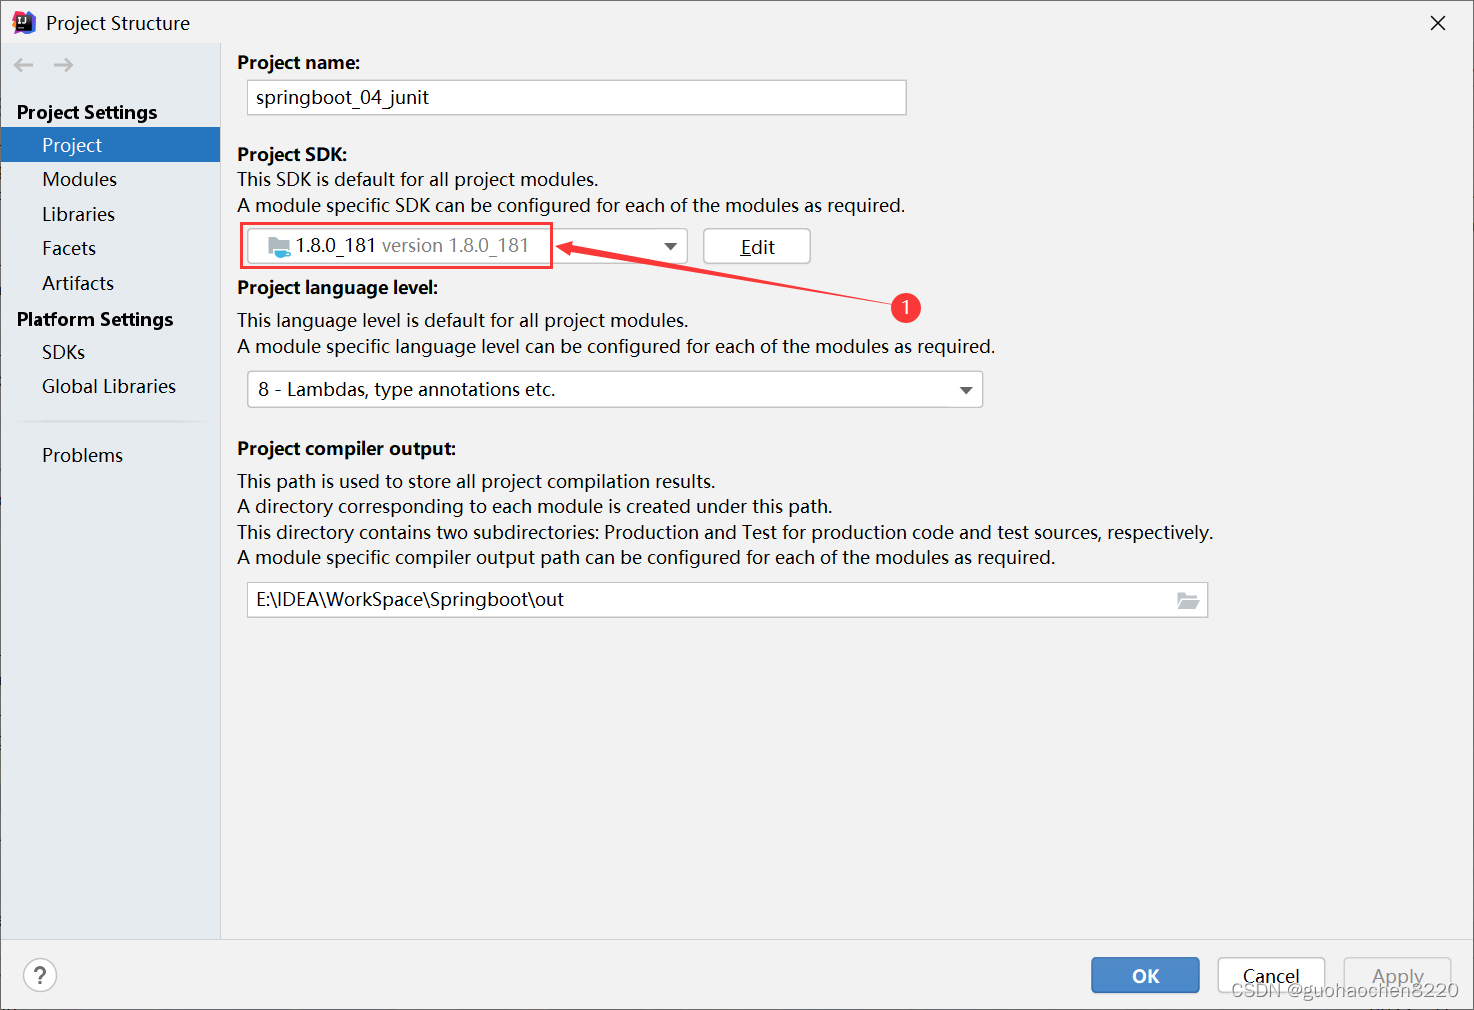The image size is (1474, 1010).
Task: Click the back navigation arrow
Action: pos(24,65)
